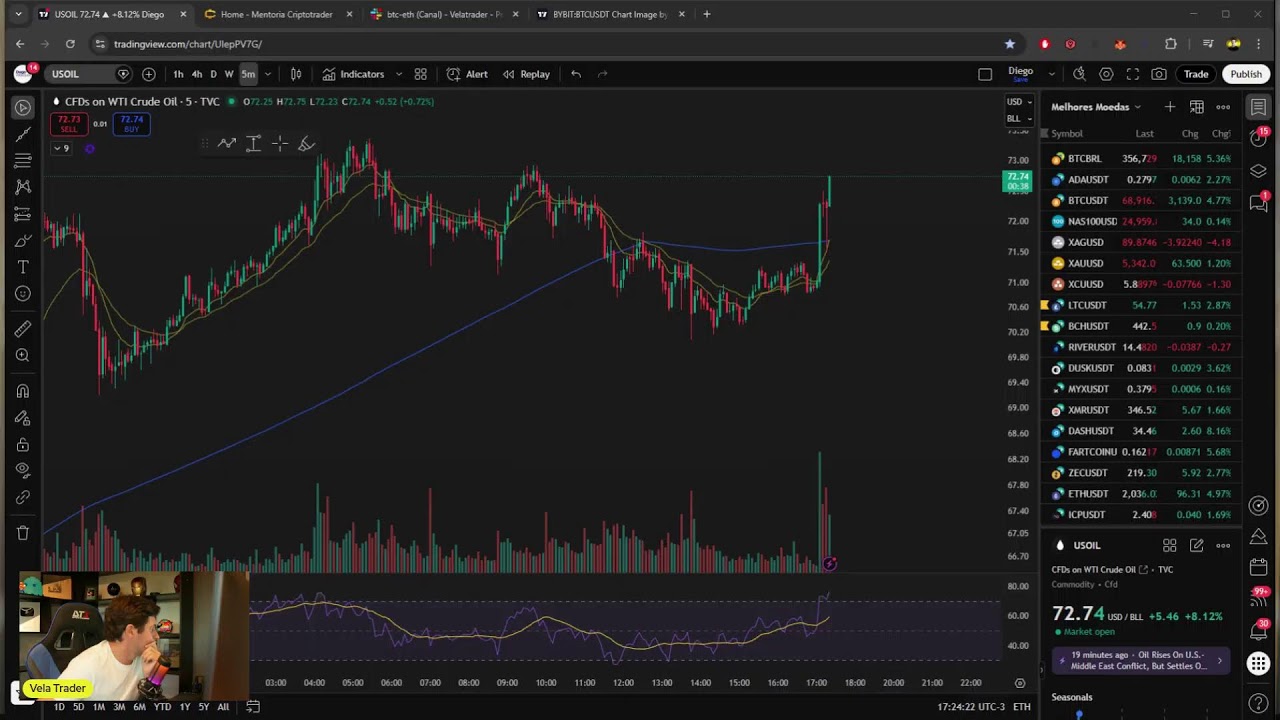
Task: Expand favorite indicators dropdown arrow
Action: point(398,74)
